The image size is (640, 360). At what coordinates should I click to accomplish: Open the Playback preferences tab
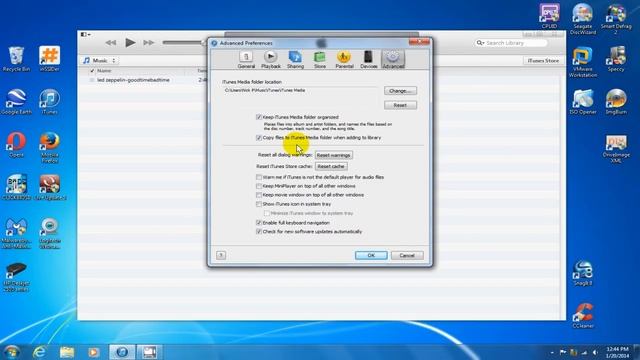click(271, 60)
